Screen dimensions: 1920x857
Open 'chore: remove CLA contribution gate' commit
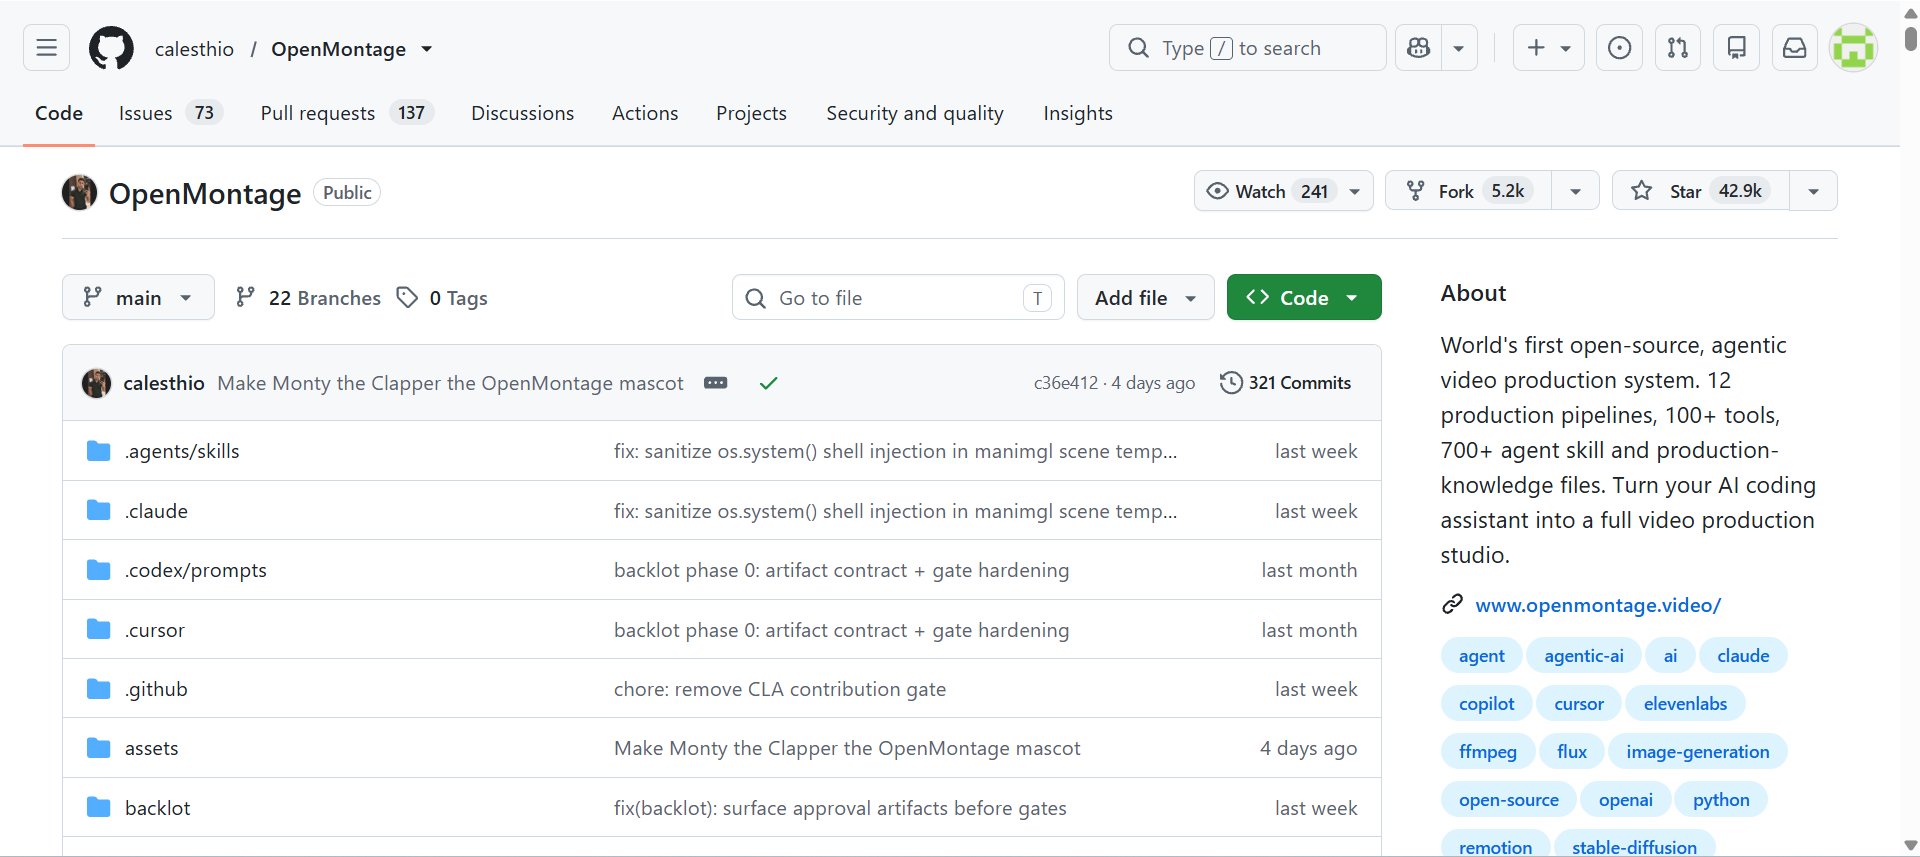[780, 689]
